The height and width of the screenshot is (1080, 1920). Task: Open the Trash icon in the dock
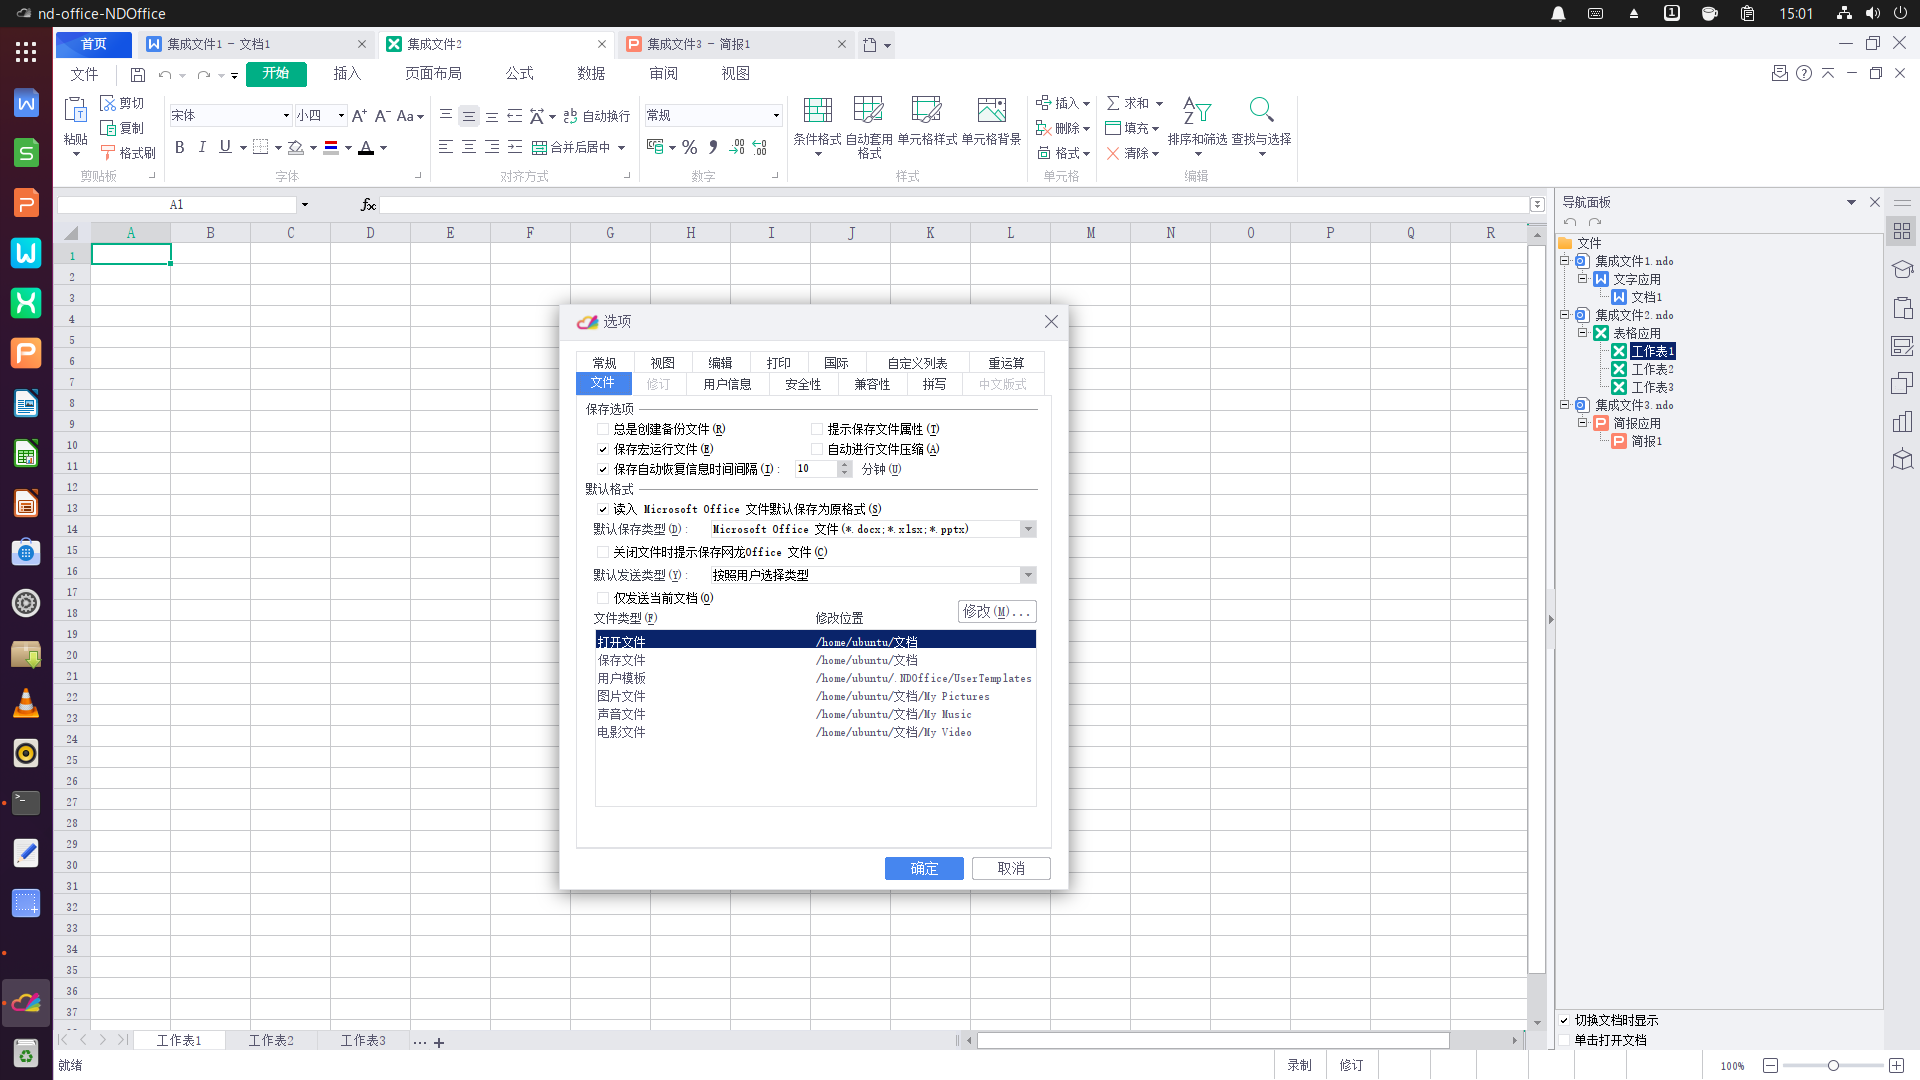26,1053
